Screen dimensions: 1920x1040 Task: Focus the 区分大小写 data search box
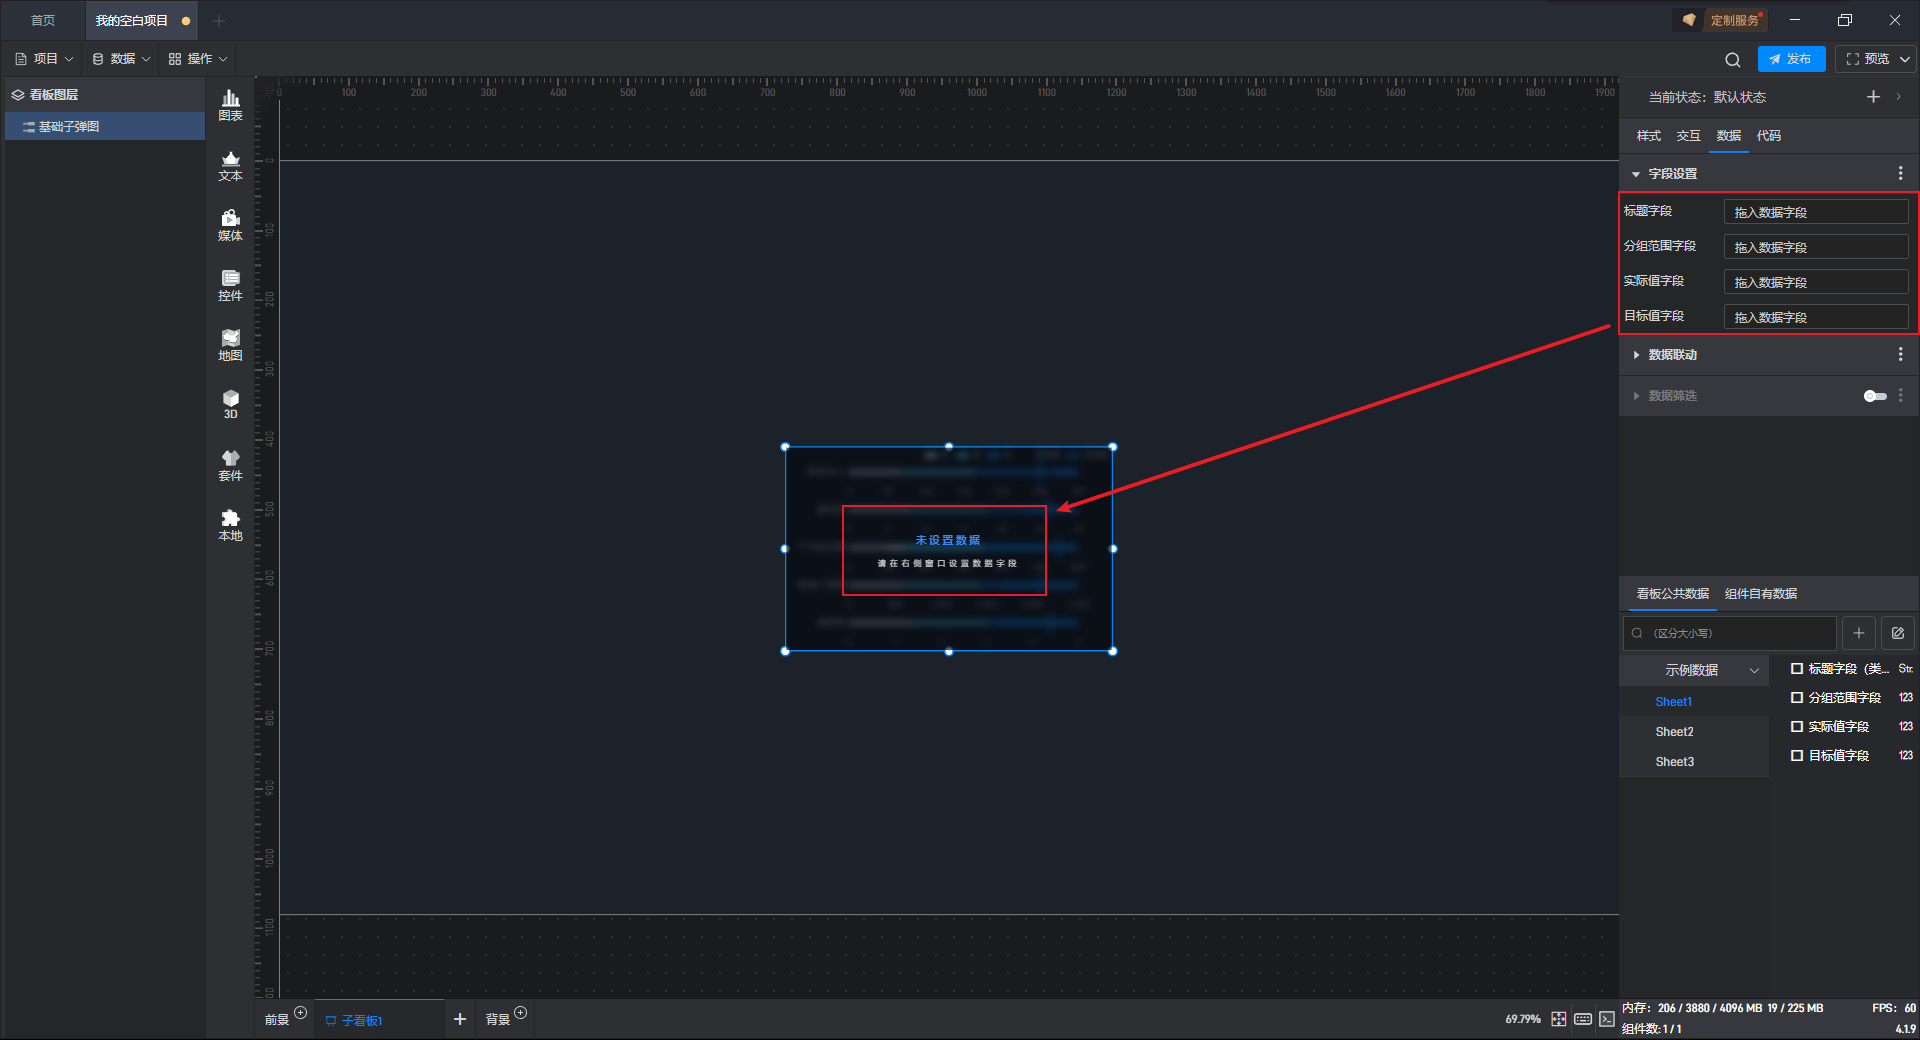point(1729,633)
